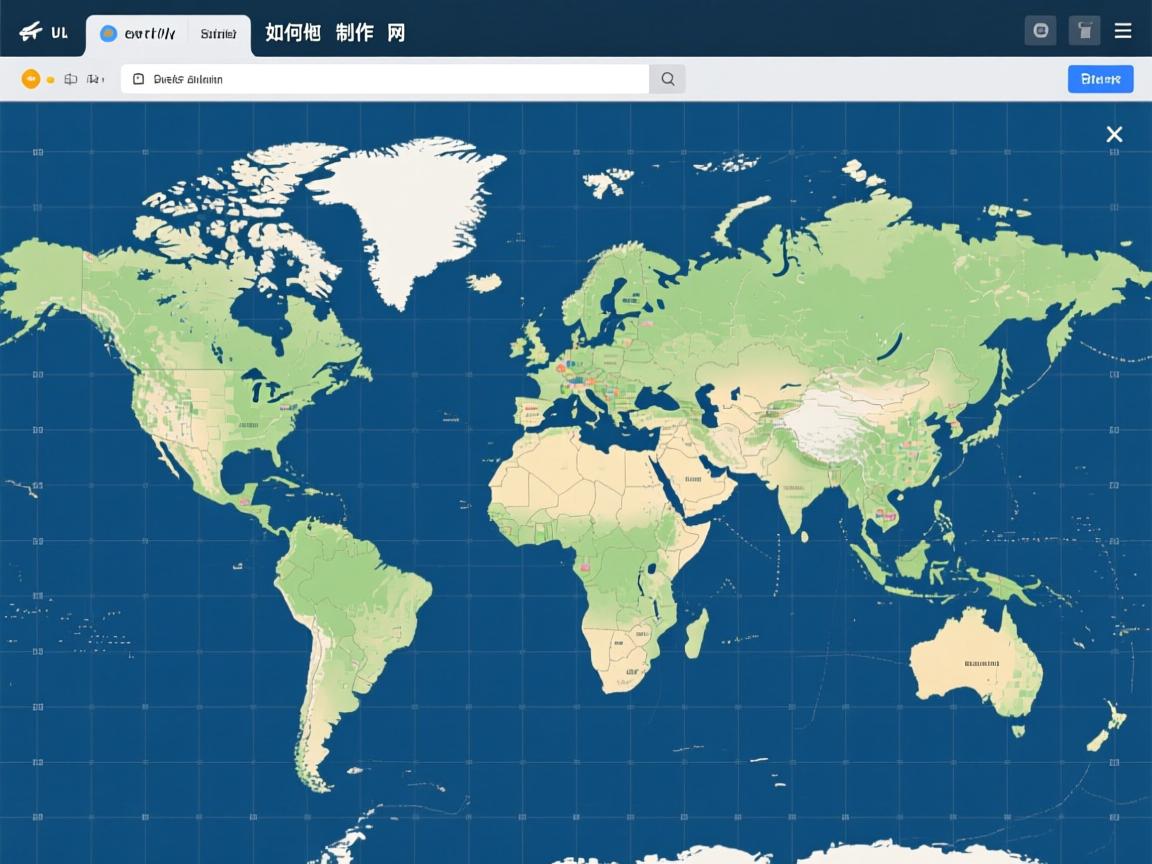
Task: Select the book-shaped icon next to the avatar
Action: [x=70, y=78]
